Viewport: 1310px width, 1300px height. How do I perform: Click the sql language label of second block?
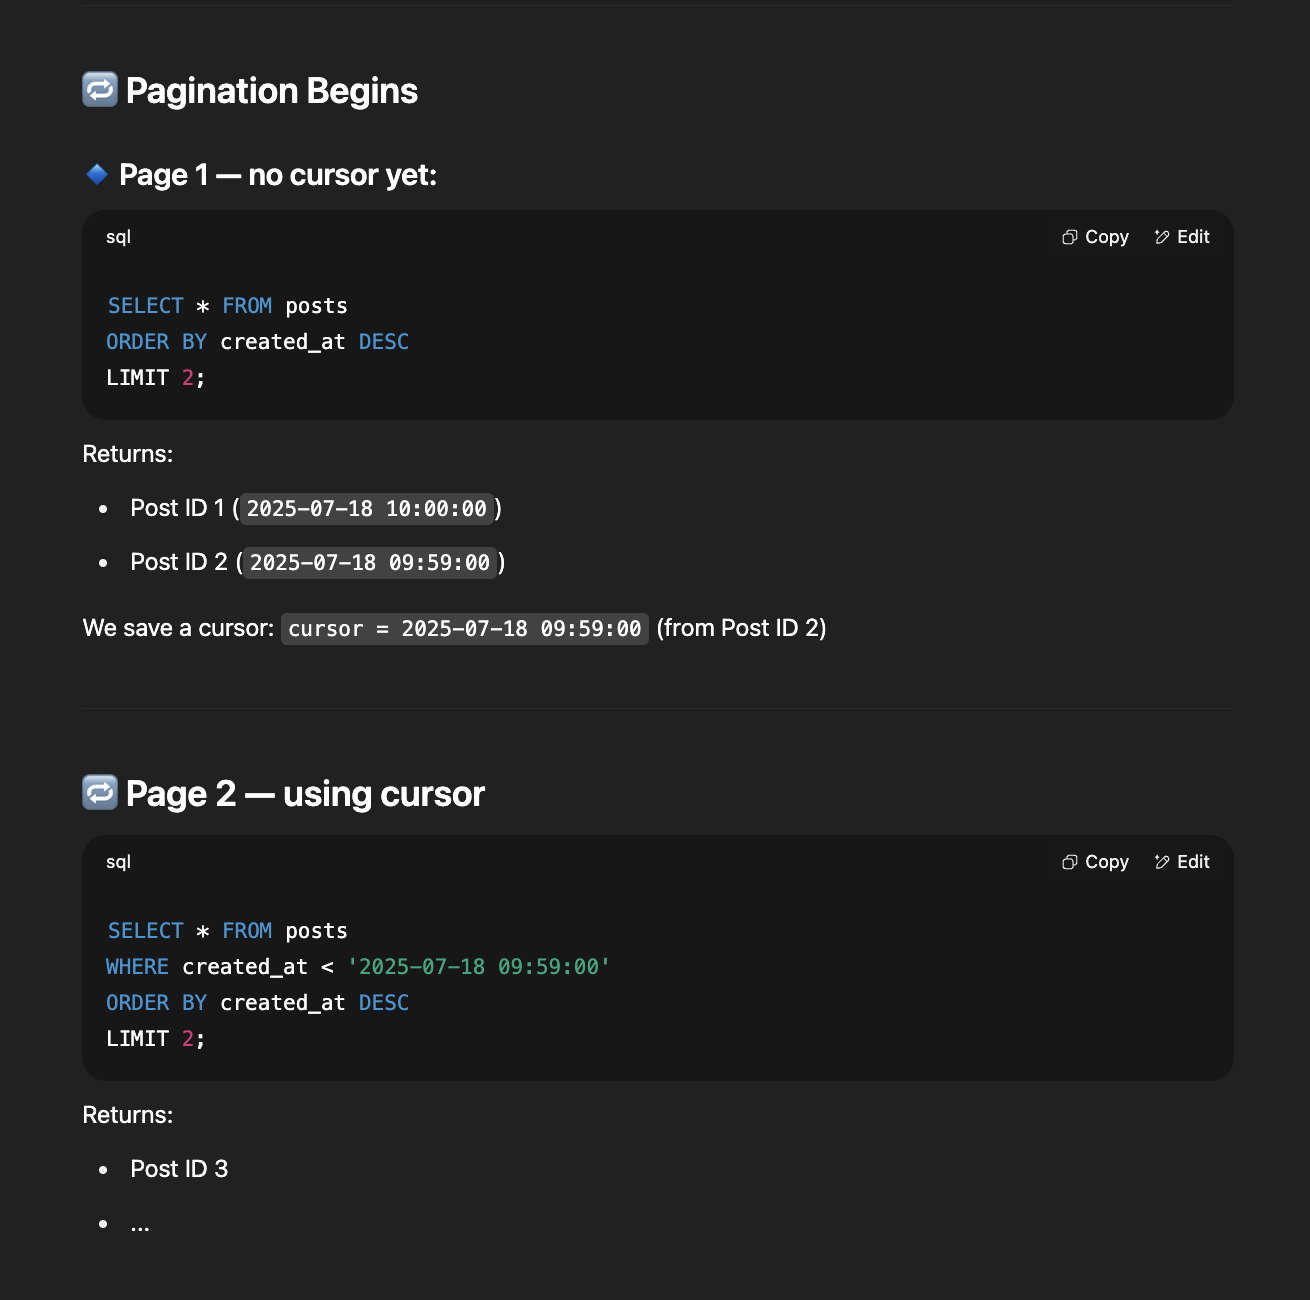(118, 862)
